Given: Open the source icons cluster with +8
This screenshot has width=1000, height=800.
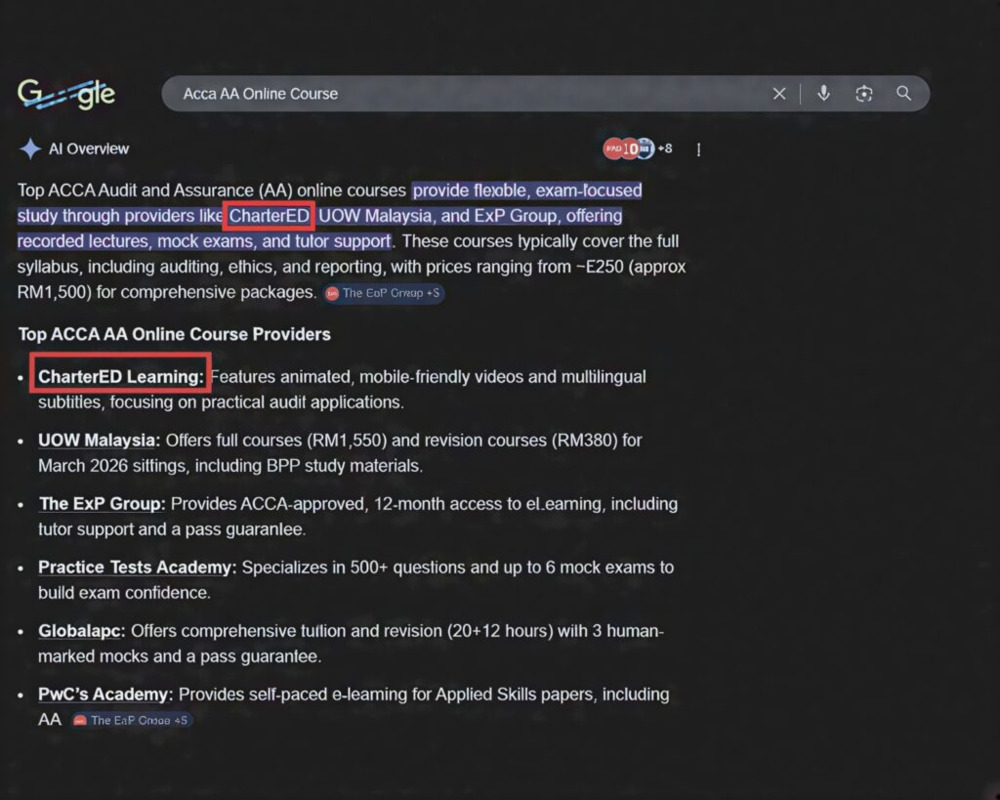Looking at the screenshot, I should [637, 149].
